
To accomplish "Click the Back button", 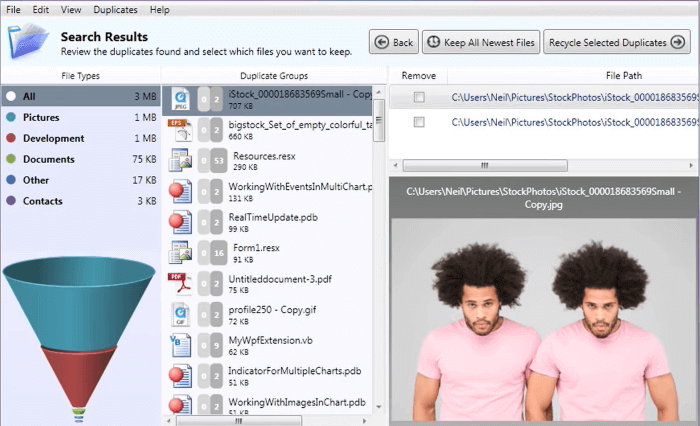I will [x=394, y=42].
